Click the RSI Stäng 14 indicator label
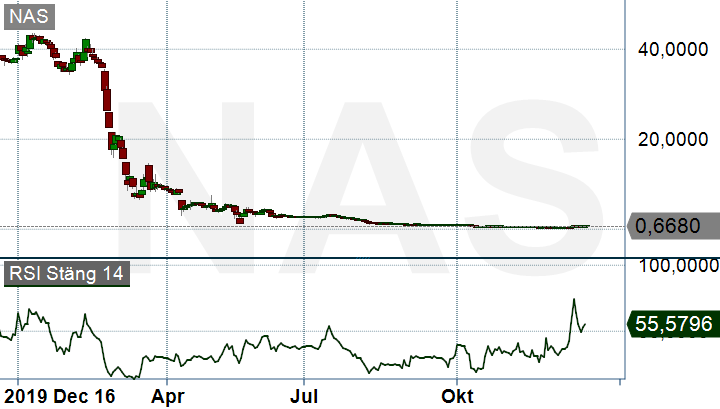 tap(67, 274)
